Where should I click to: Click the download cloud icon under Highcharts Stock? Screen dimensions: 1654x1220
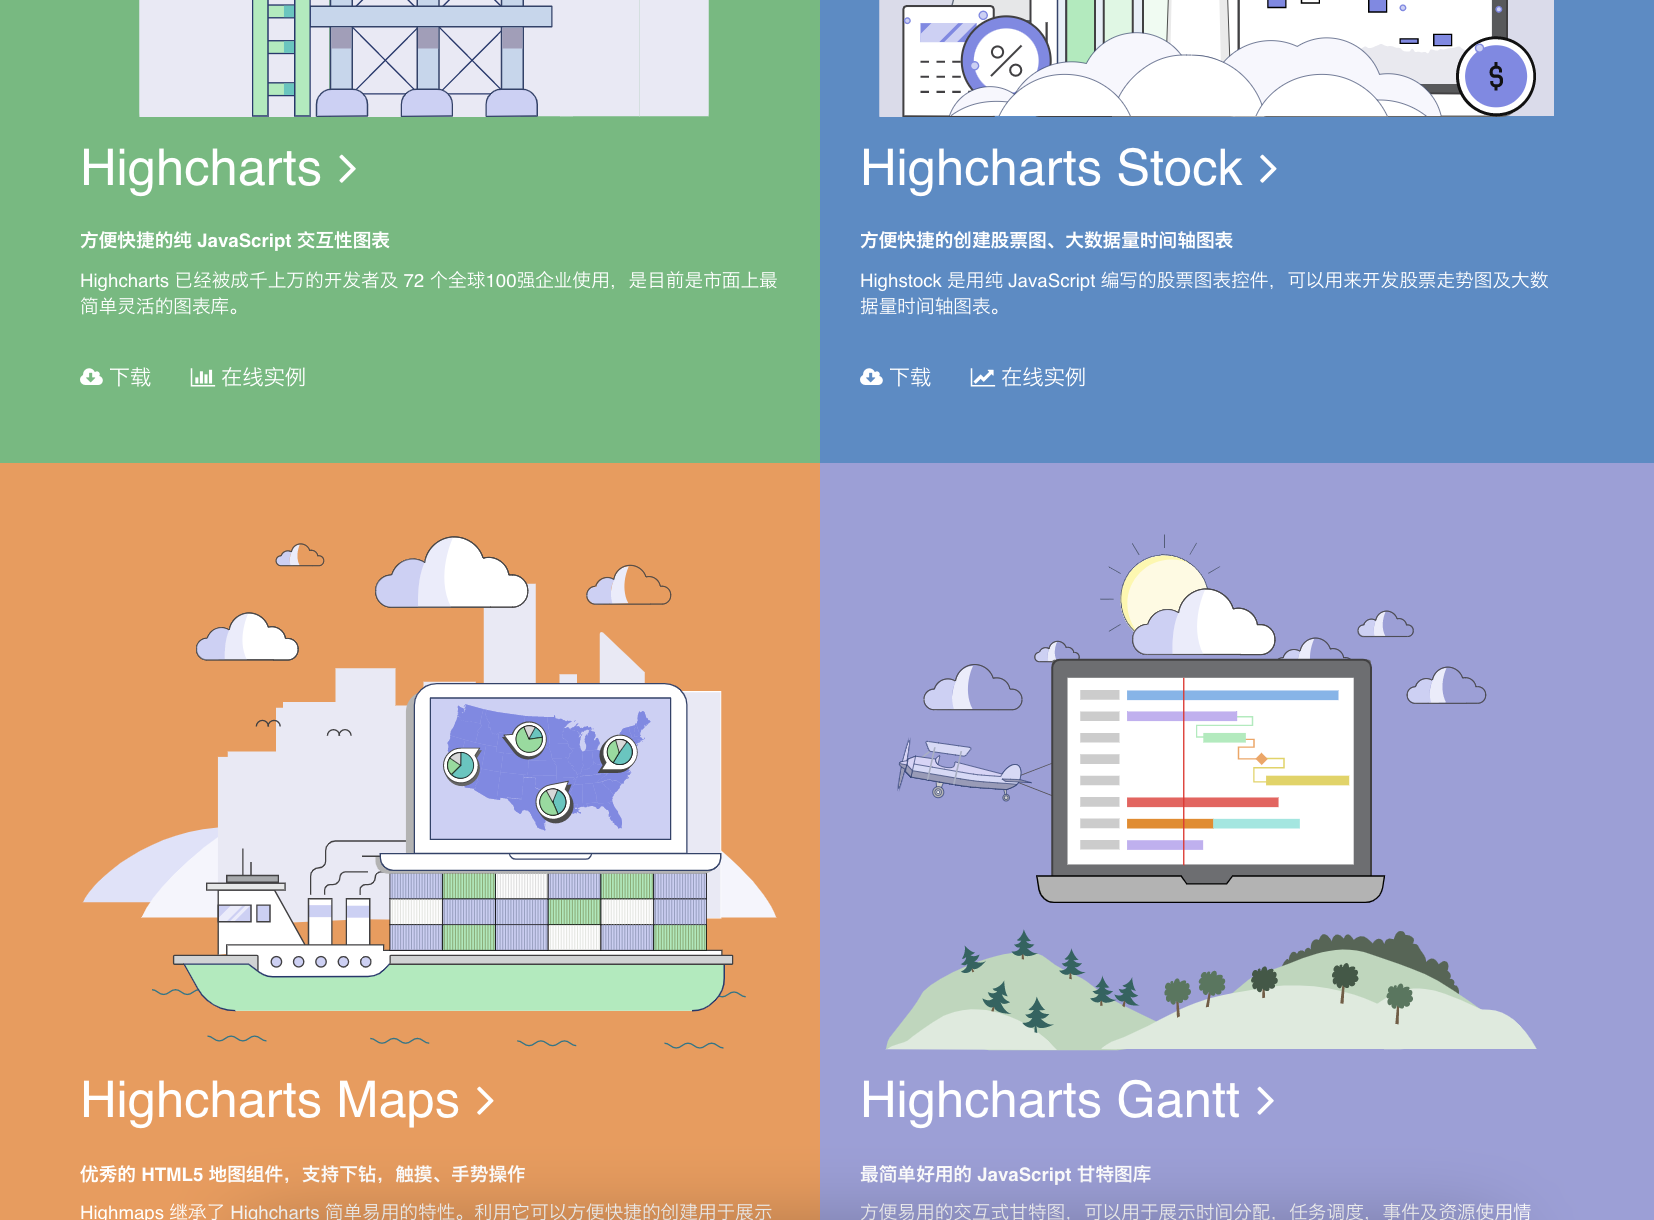(x=871, y=377)
